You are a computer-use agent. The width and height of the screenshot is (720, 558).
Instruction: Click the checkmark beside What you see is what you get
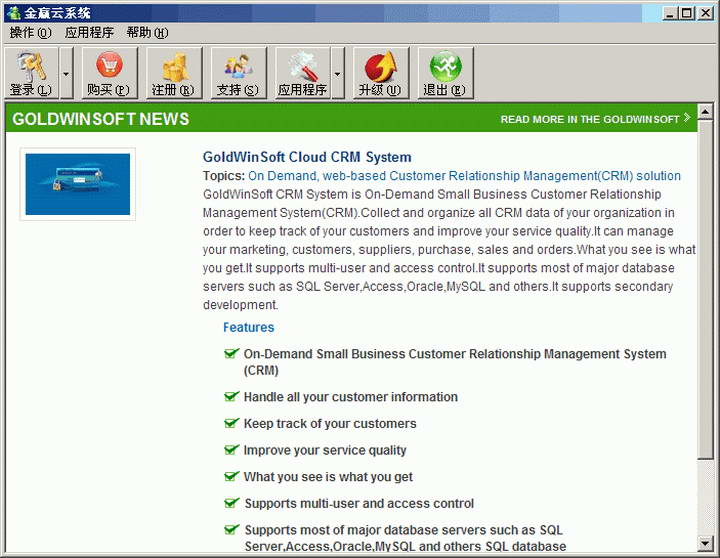click(231, 476)
